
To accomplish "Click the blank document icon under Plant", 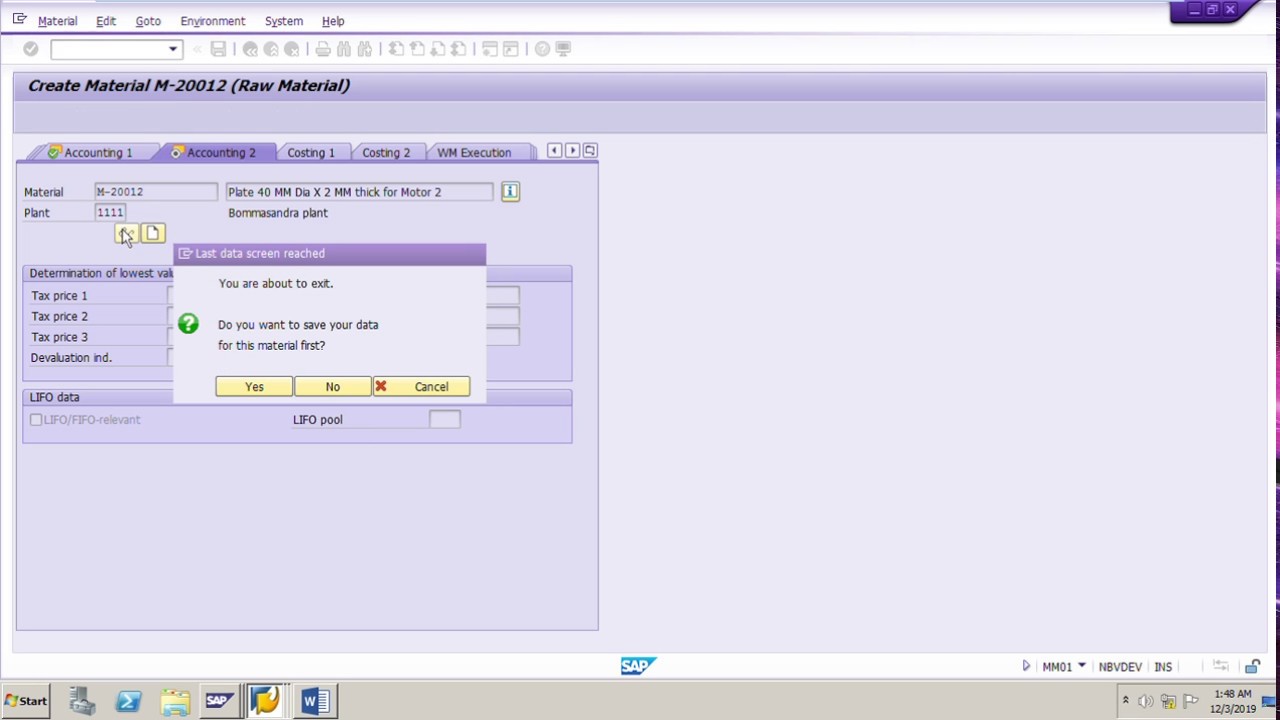I will click(x=152, y=233).
